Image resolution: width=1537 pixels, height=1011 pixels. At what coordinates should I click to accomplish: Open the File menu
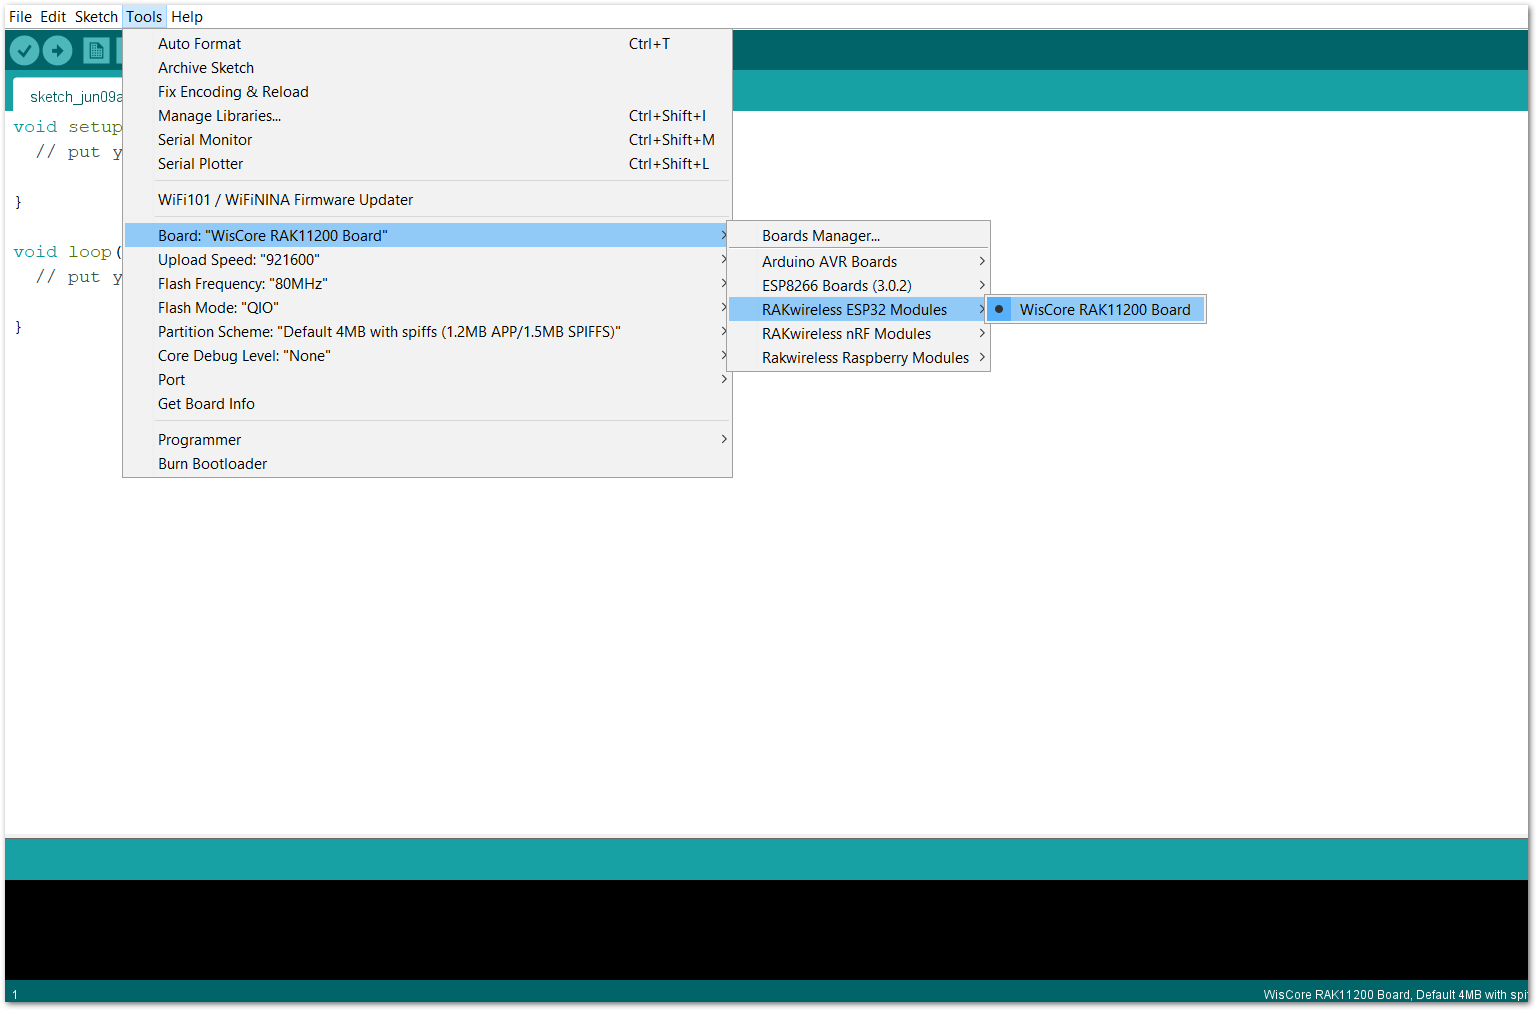20,17
